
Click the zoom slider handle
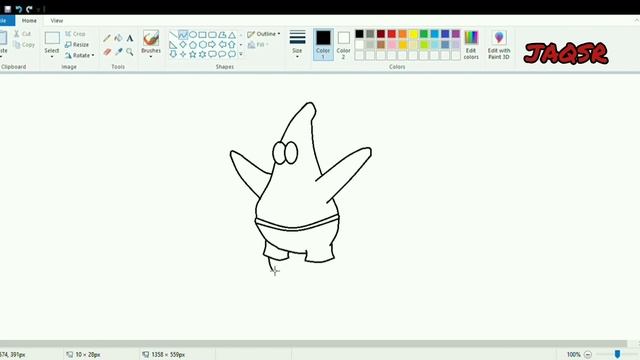pyautogui.click(x=618, y=354)
